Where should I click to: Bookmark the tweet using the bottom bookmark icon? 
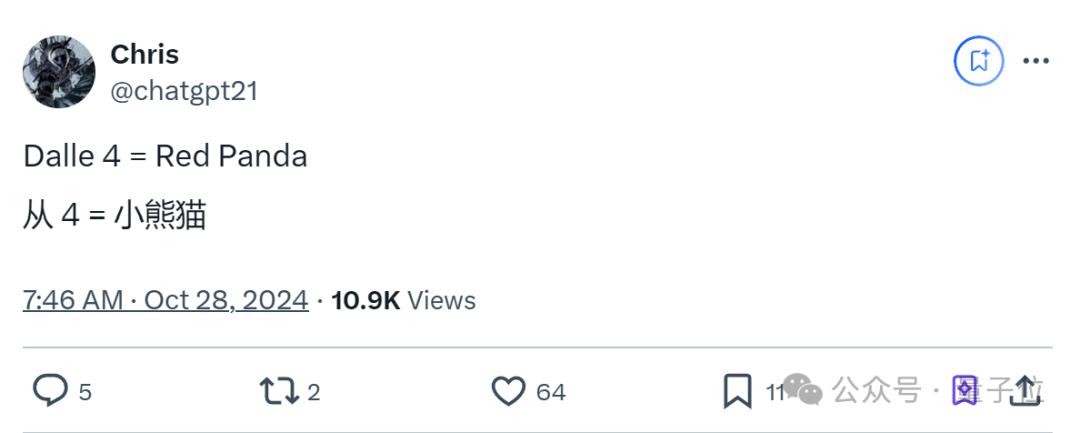[x=737, y=391]
